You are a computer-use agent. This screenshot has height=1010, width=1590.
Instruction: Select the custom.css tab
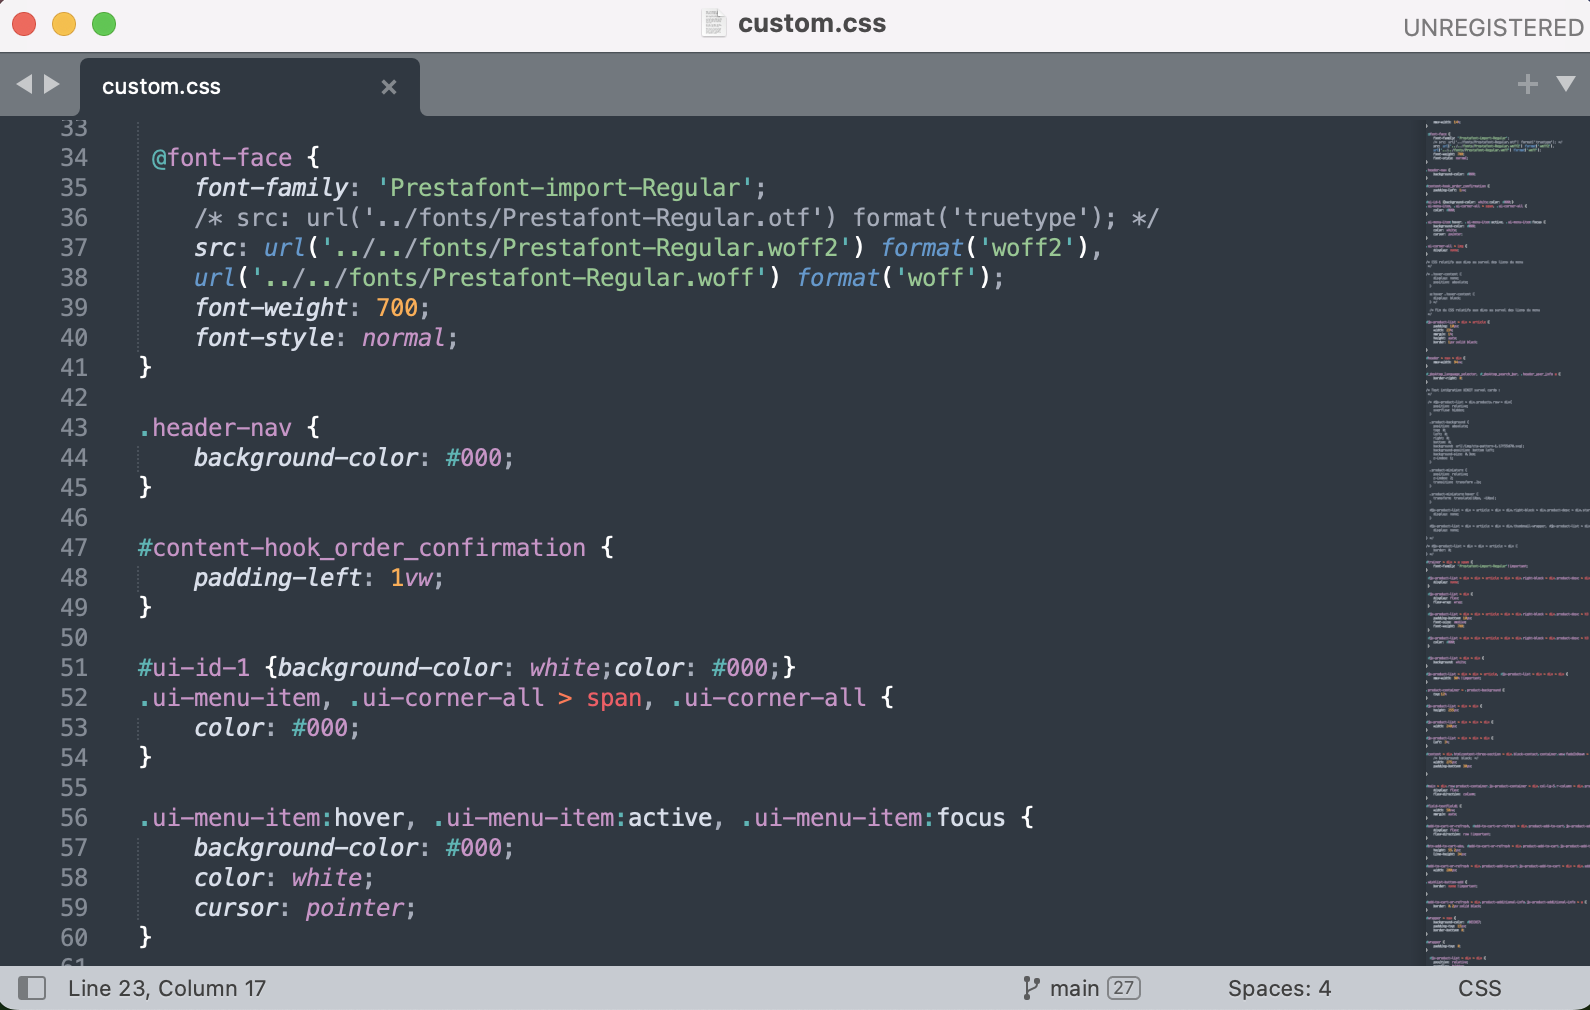162,87
